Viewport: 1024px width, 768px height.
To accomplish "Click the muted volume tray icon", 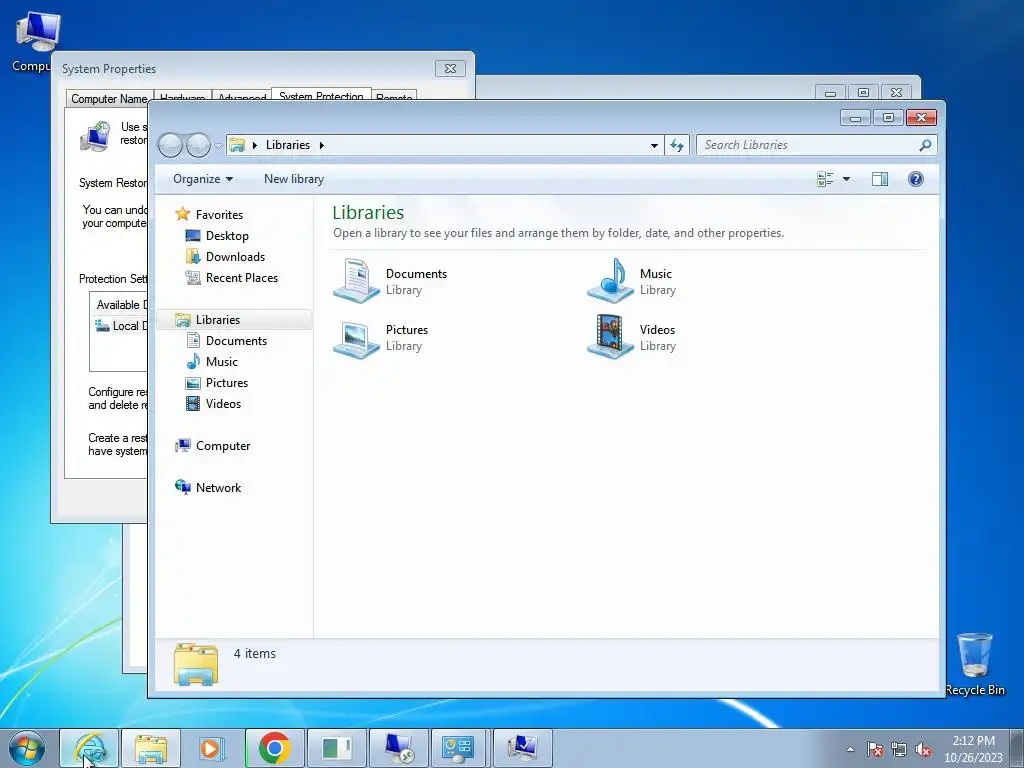I will pos(923,749).
